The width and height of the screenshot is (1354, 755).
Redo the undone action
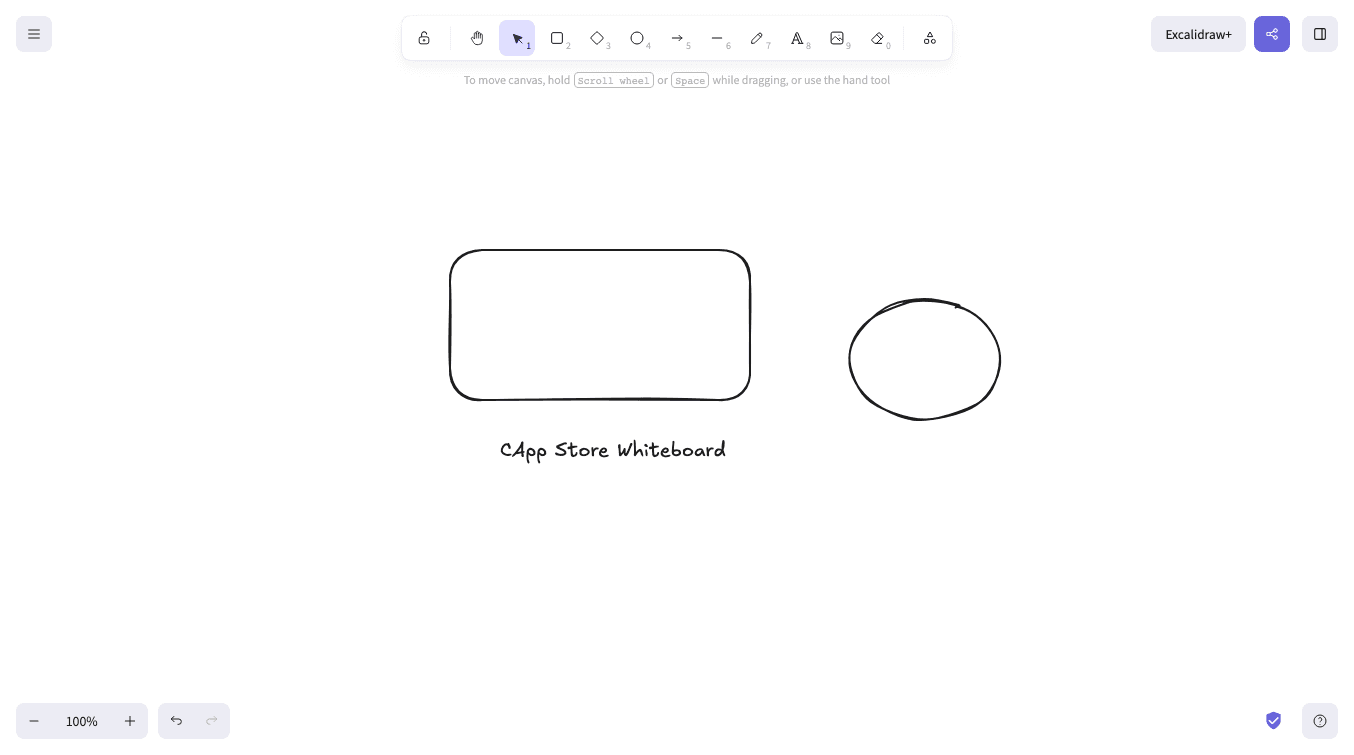pos(212,721)
